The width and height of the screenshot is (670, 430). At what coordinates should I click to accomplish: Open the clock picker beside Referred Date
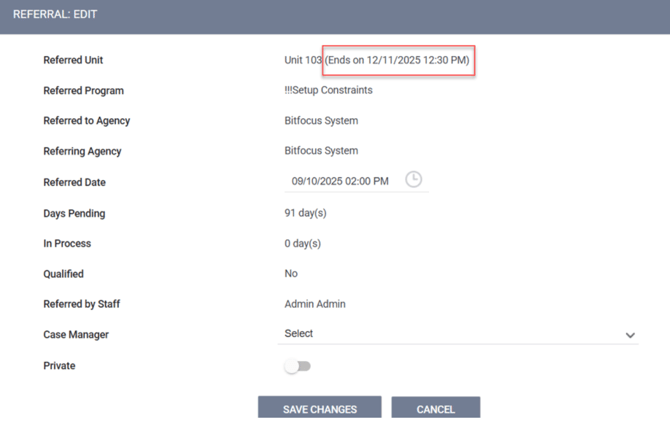click(413, 179)
